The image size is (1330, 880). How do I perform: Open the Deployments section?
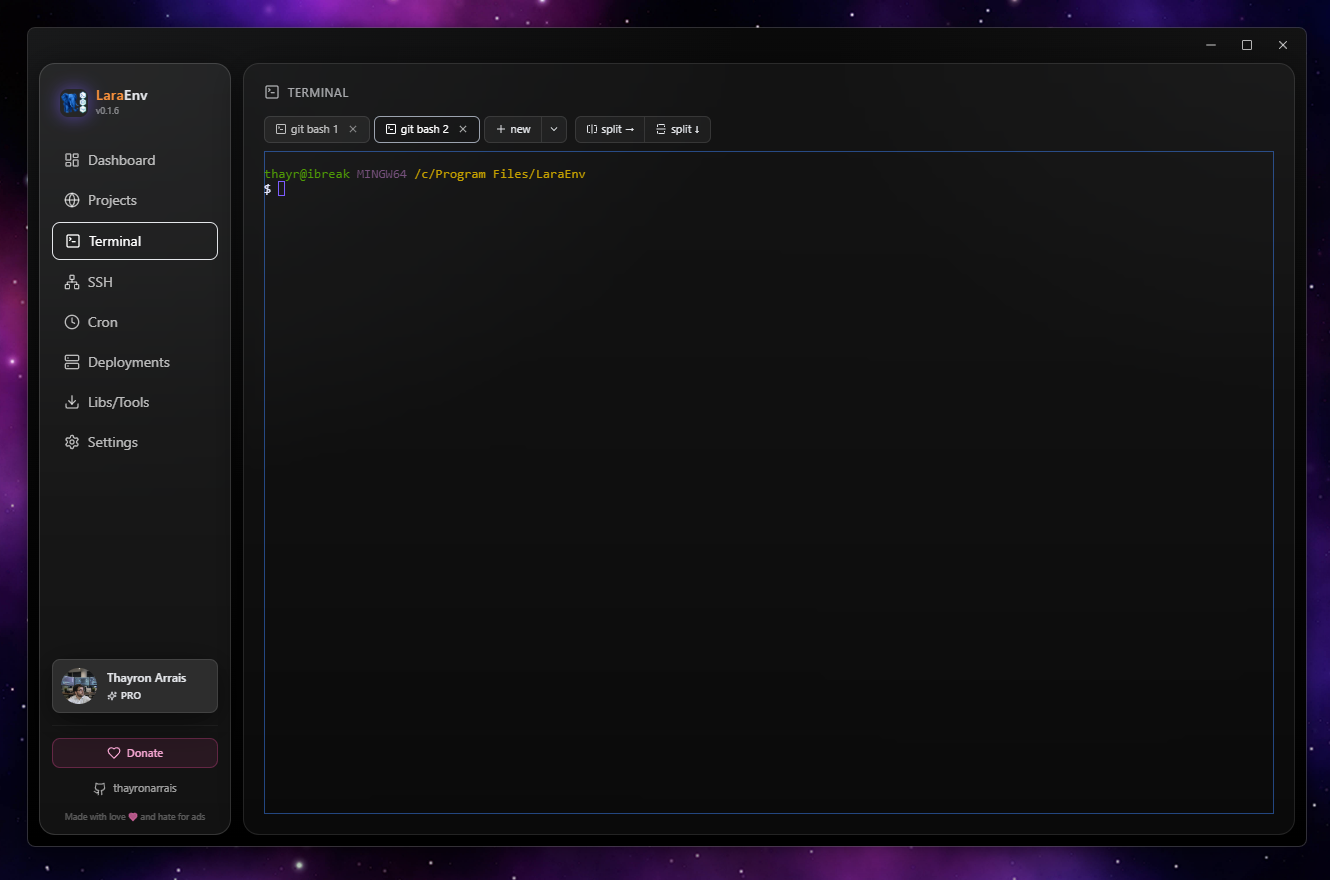click(x=134, y=362)
